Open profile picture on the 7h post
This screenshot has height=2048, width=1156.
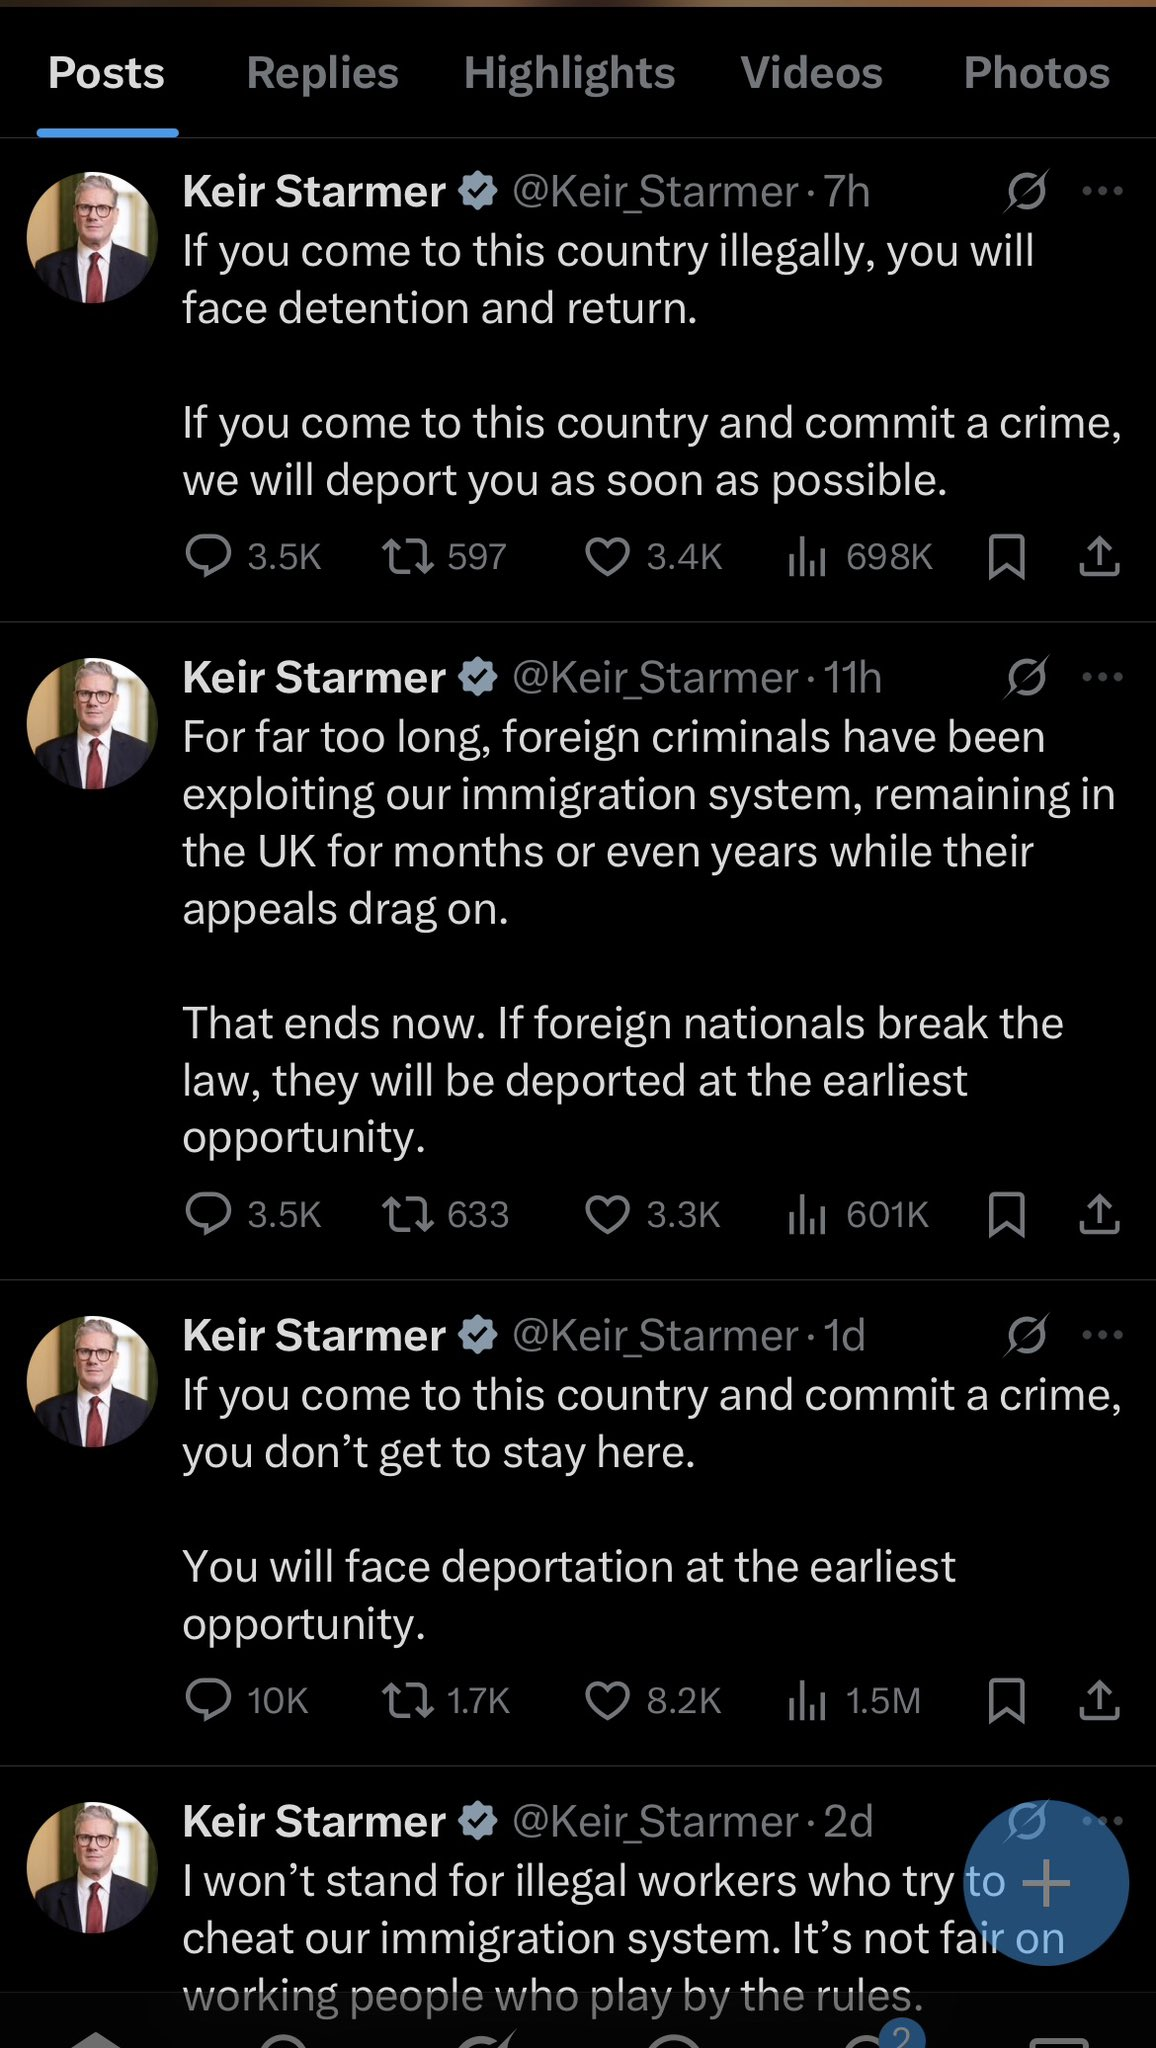(x=92, y=238)
